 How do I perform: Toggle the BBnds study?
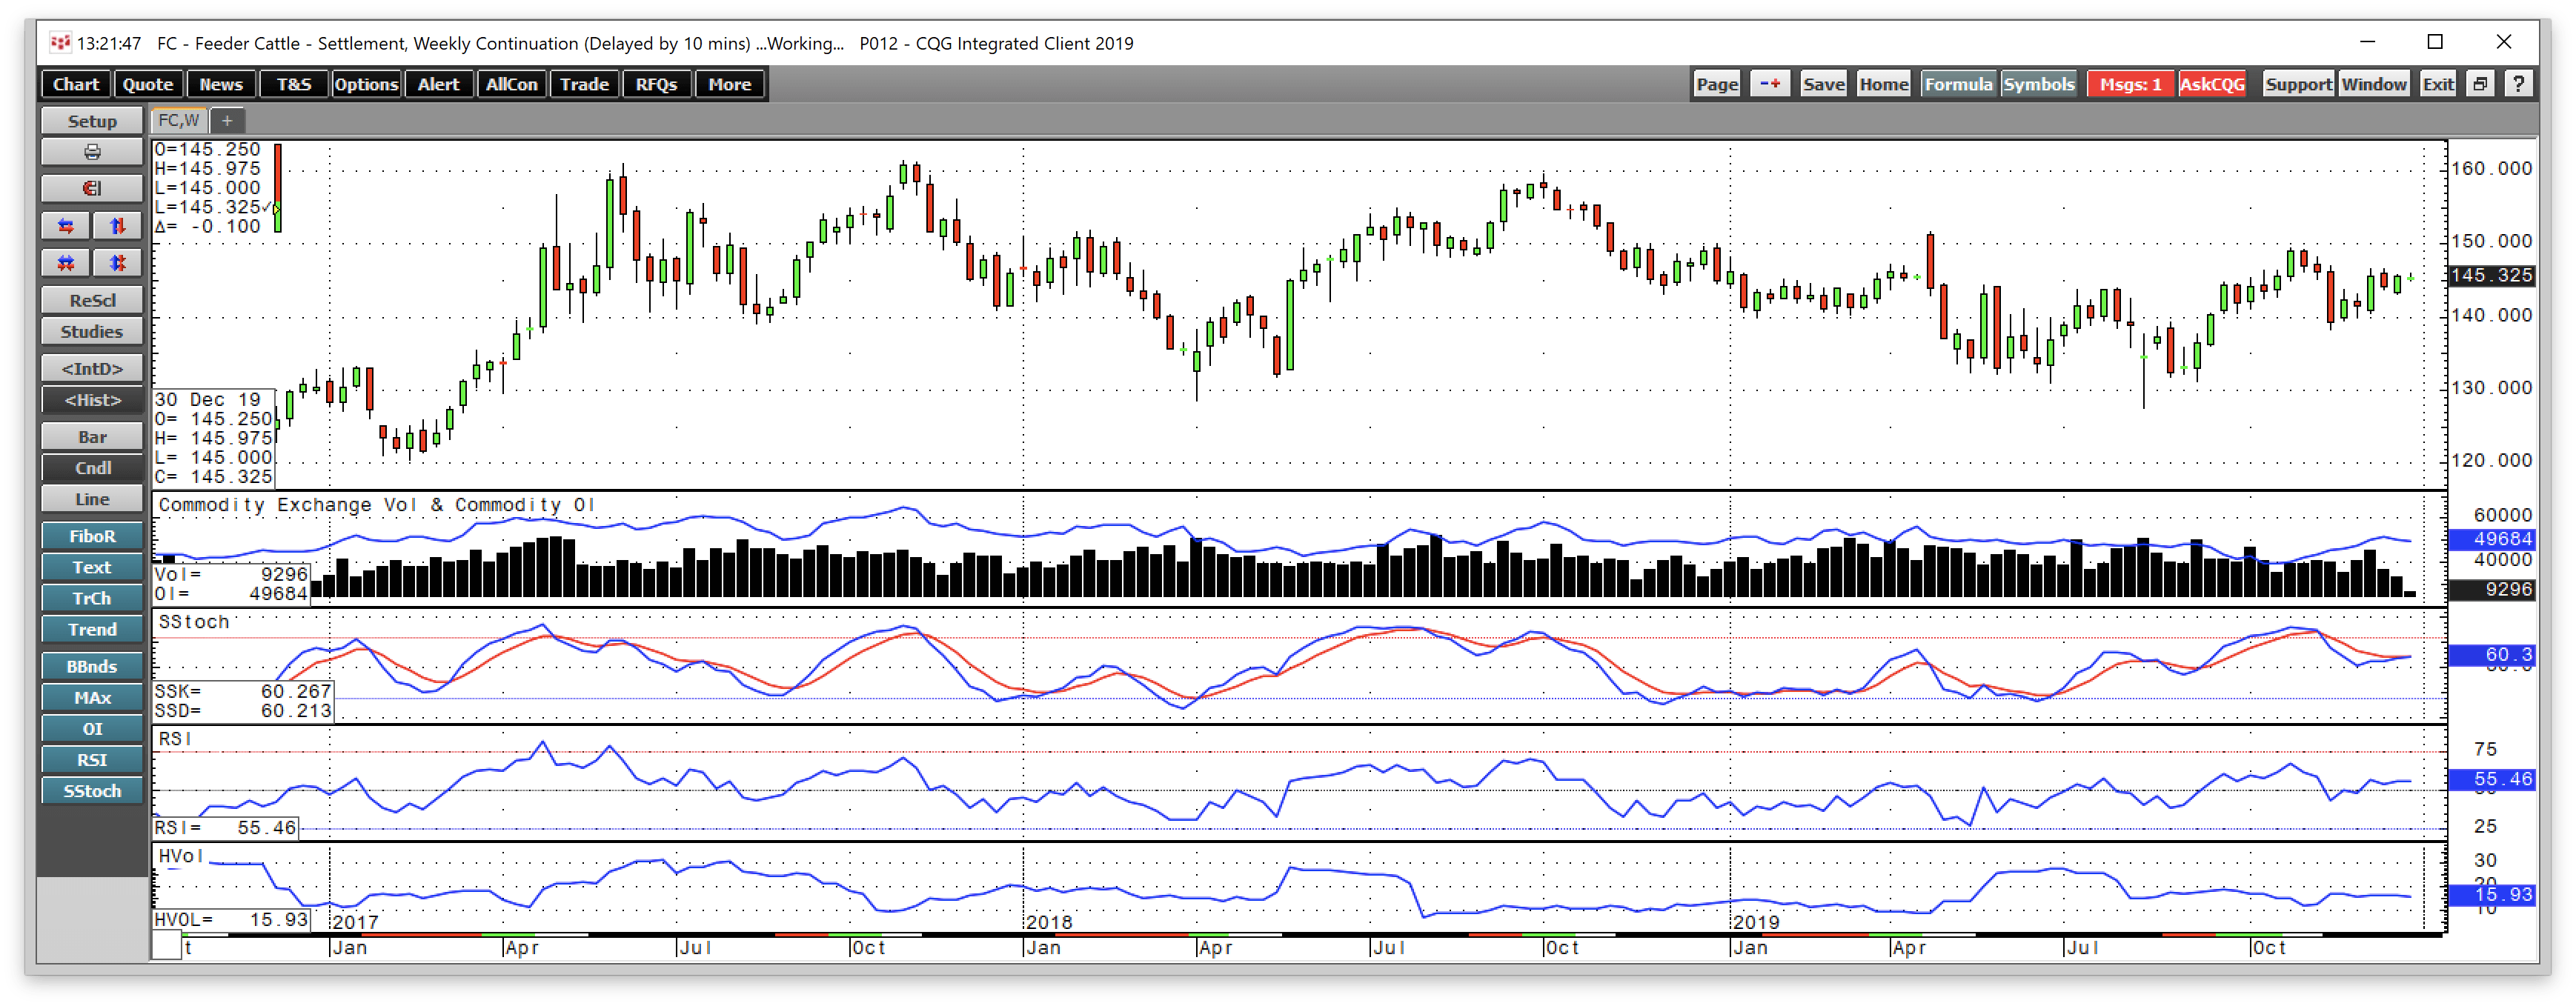[92, 666]
